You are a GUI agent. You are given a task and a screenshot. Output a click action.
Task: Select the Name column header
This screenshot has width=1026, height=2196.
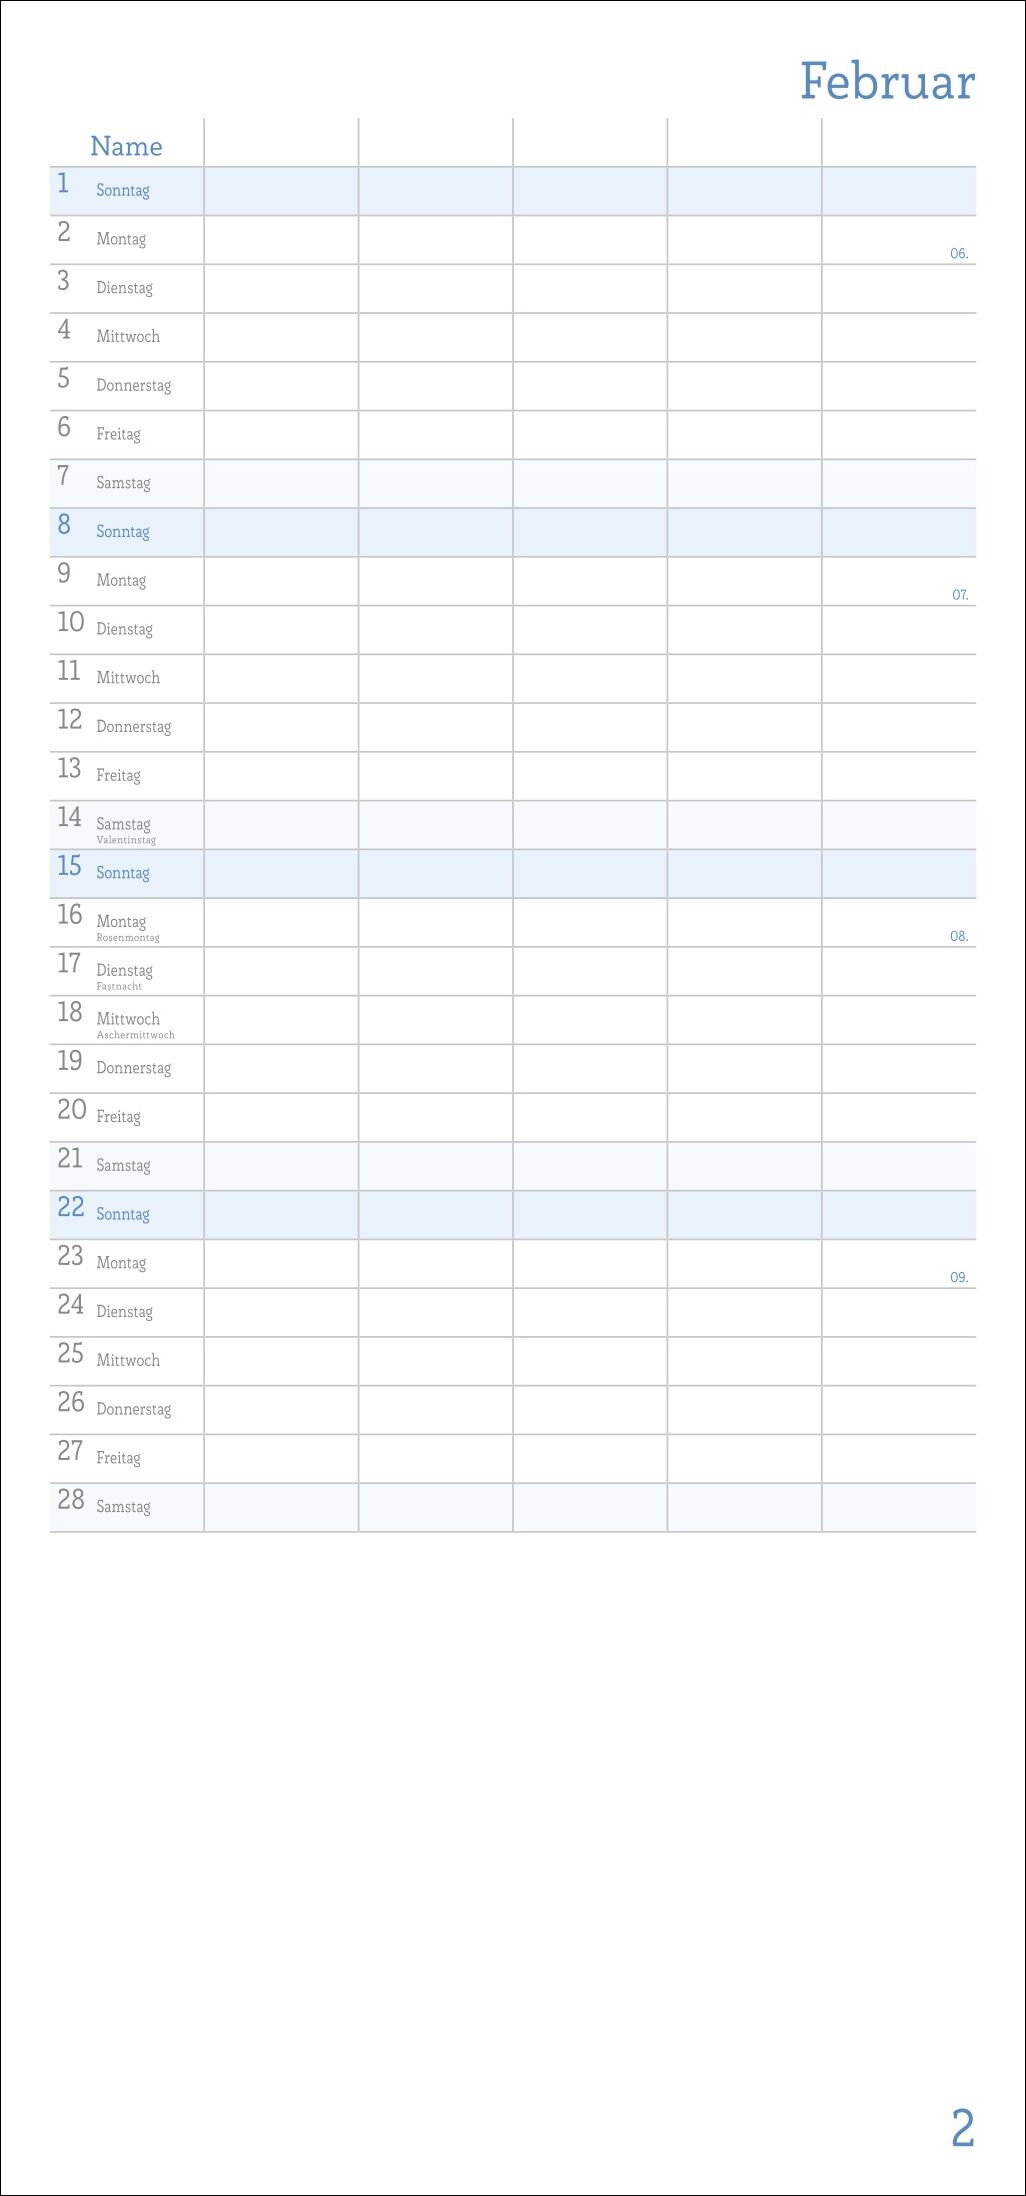coord(126,147)
